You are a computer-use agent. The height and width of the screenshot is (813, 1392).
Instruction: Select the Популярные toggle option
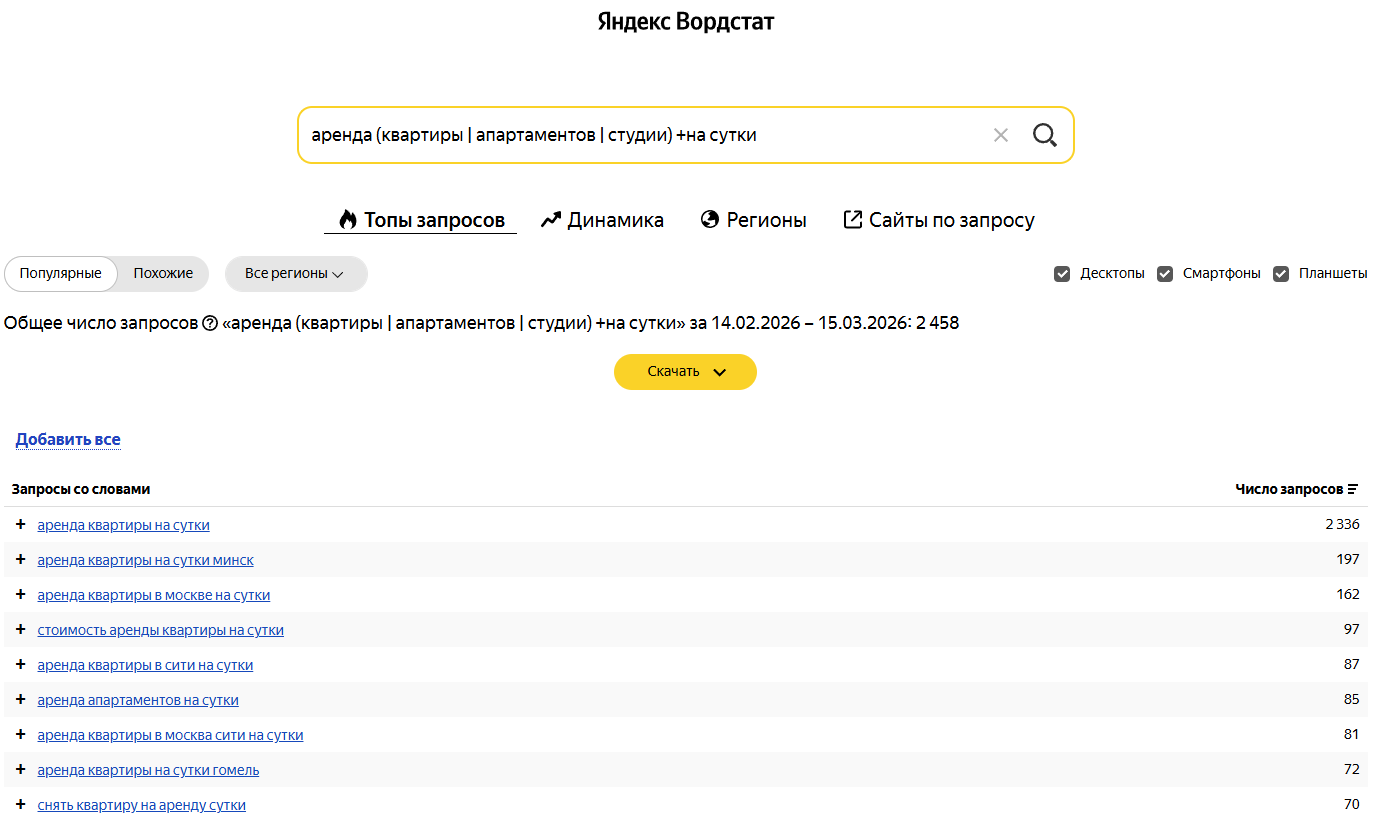61,274
